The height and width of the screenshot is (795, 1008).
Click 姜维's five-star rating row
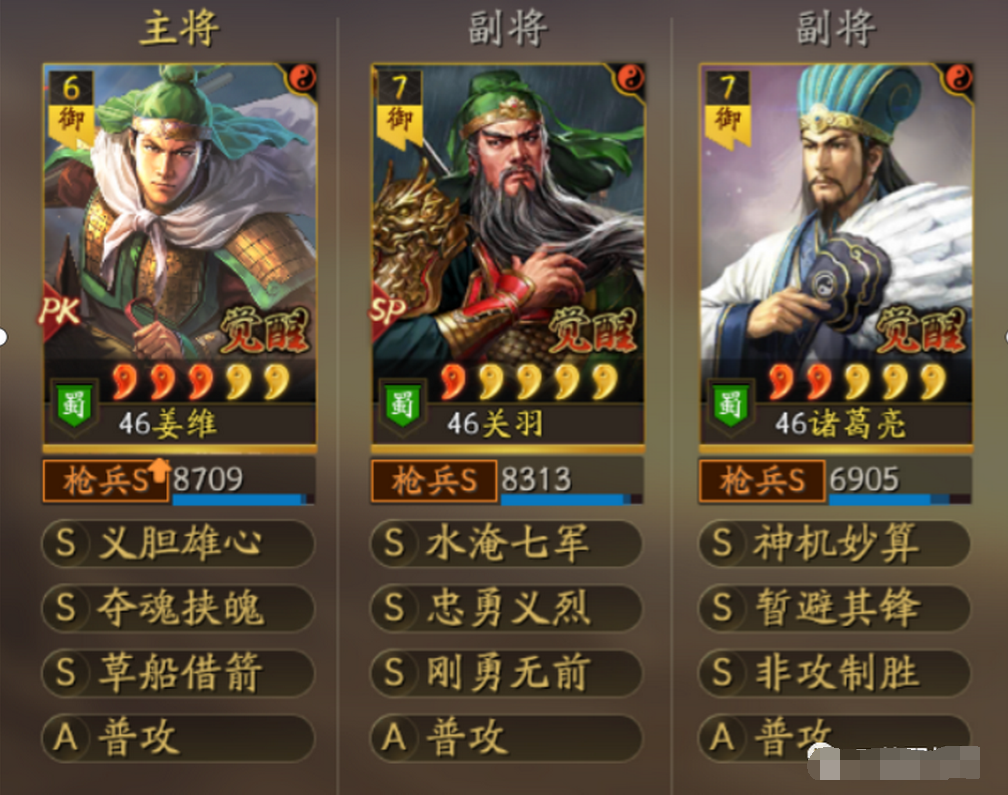(x=201, y=381)
